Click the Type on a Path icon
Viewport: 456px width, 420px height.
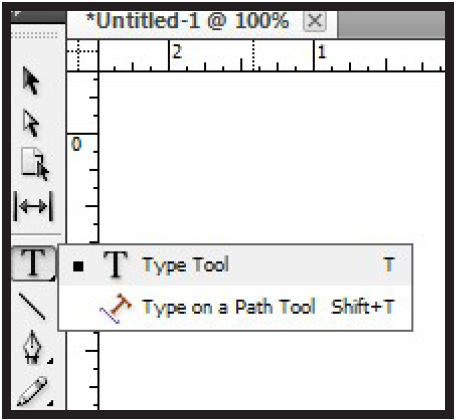click(x=116, y=308)
